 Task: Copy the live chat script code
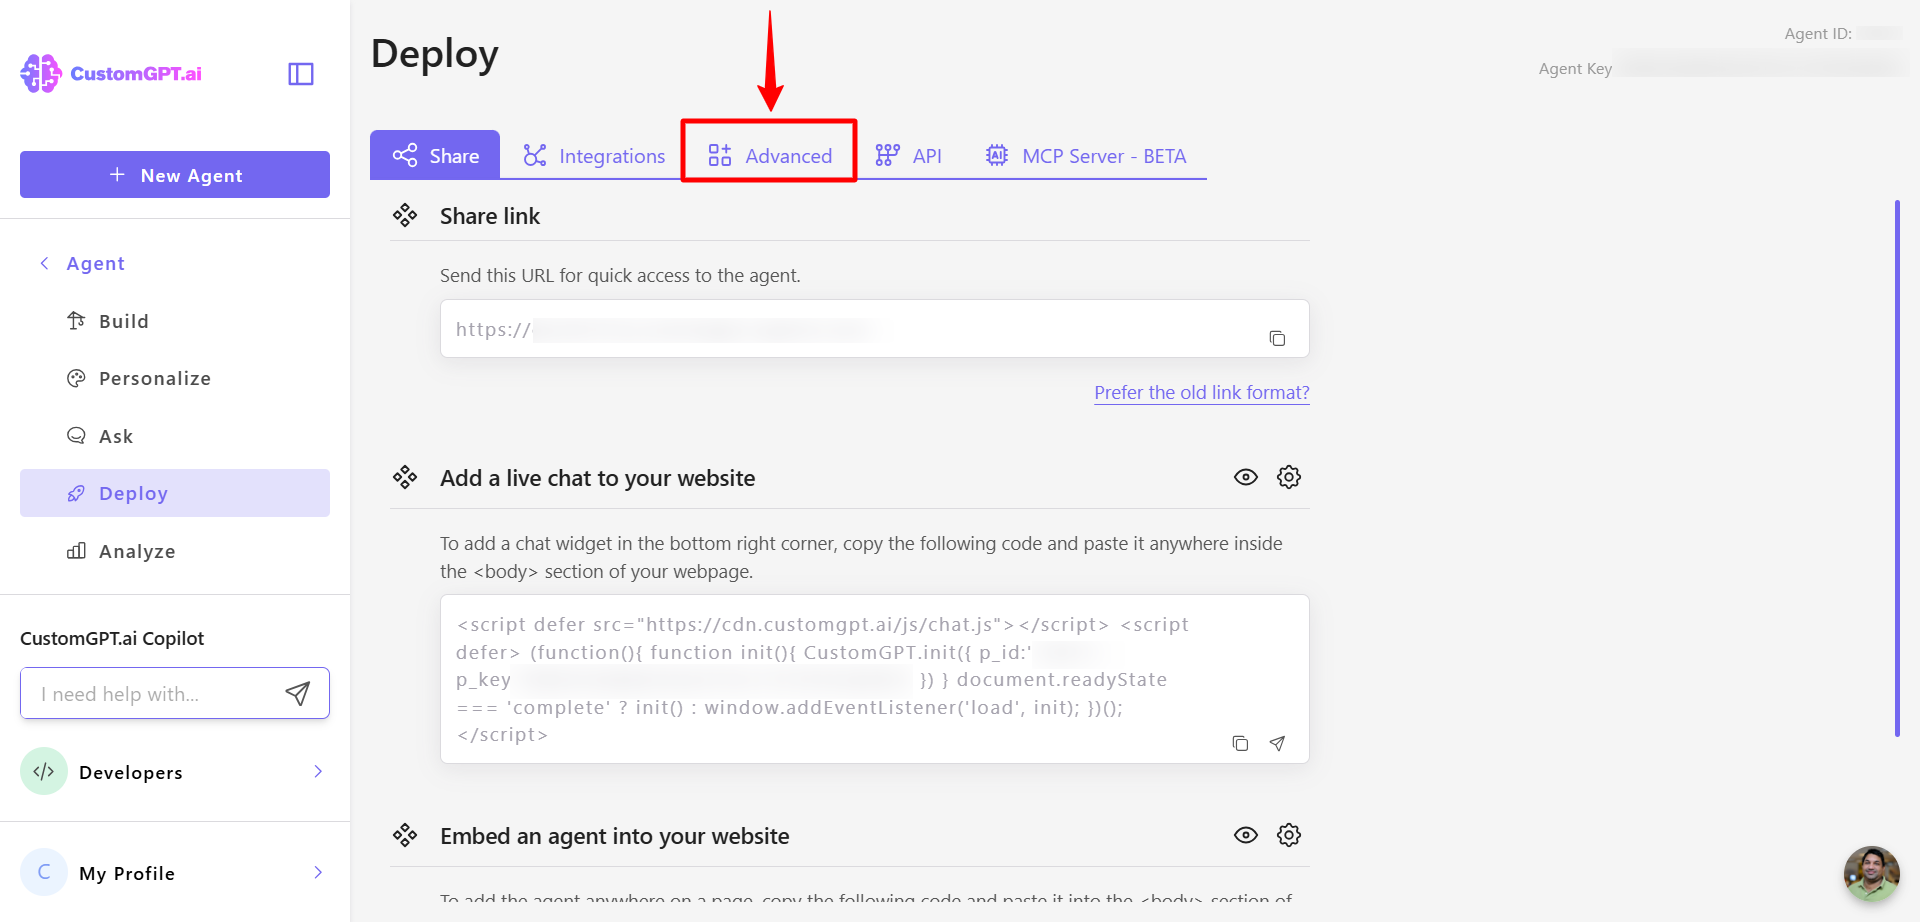pyautogui.click(x=1240, y=743)
